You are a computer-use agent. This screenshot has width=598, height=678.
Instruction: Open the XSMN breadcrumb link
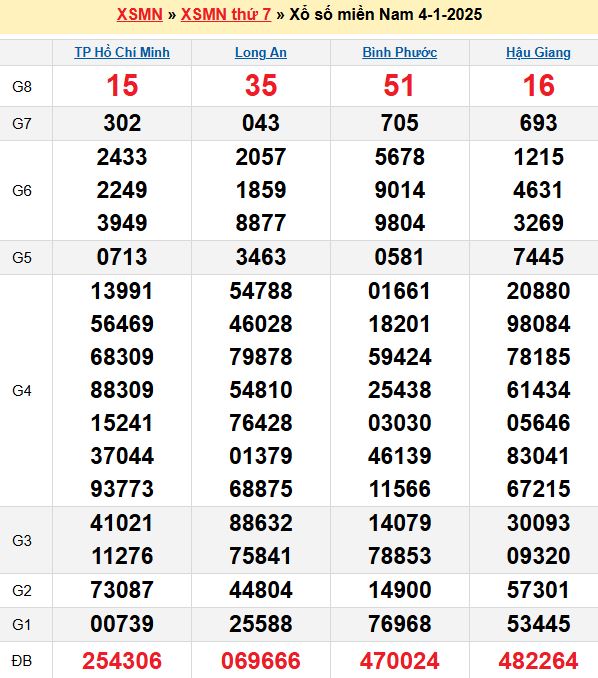[x=140, y=14]
